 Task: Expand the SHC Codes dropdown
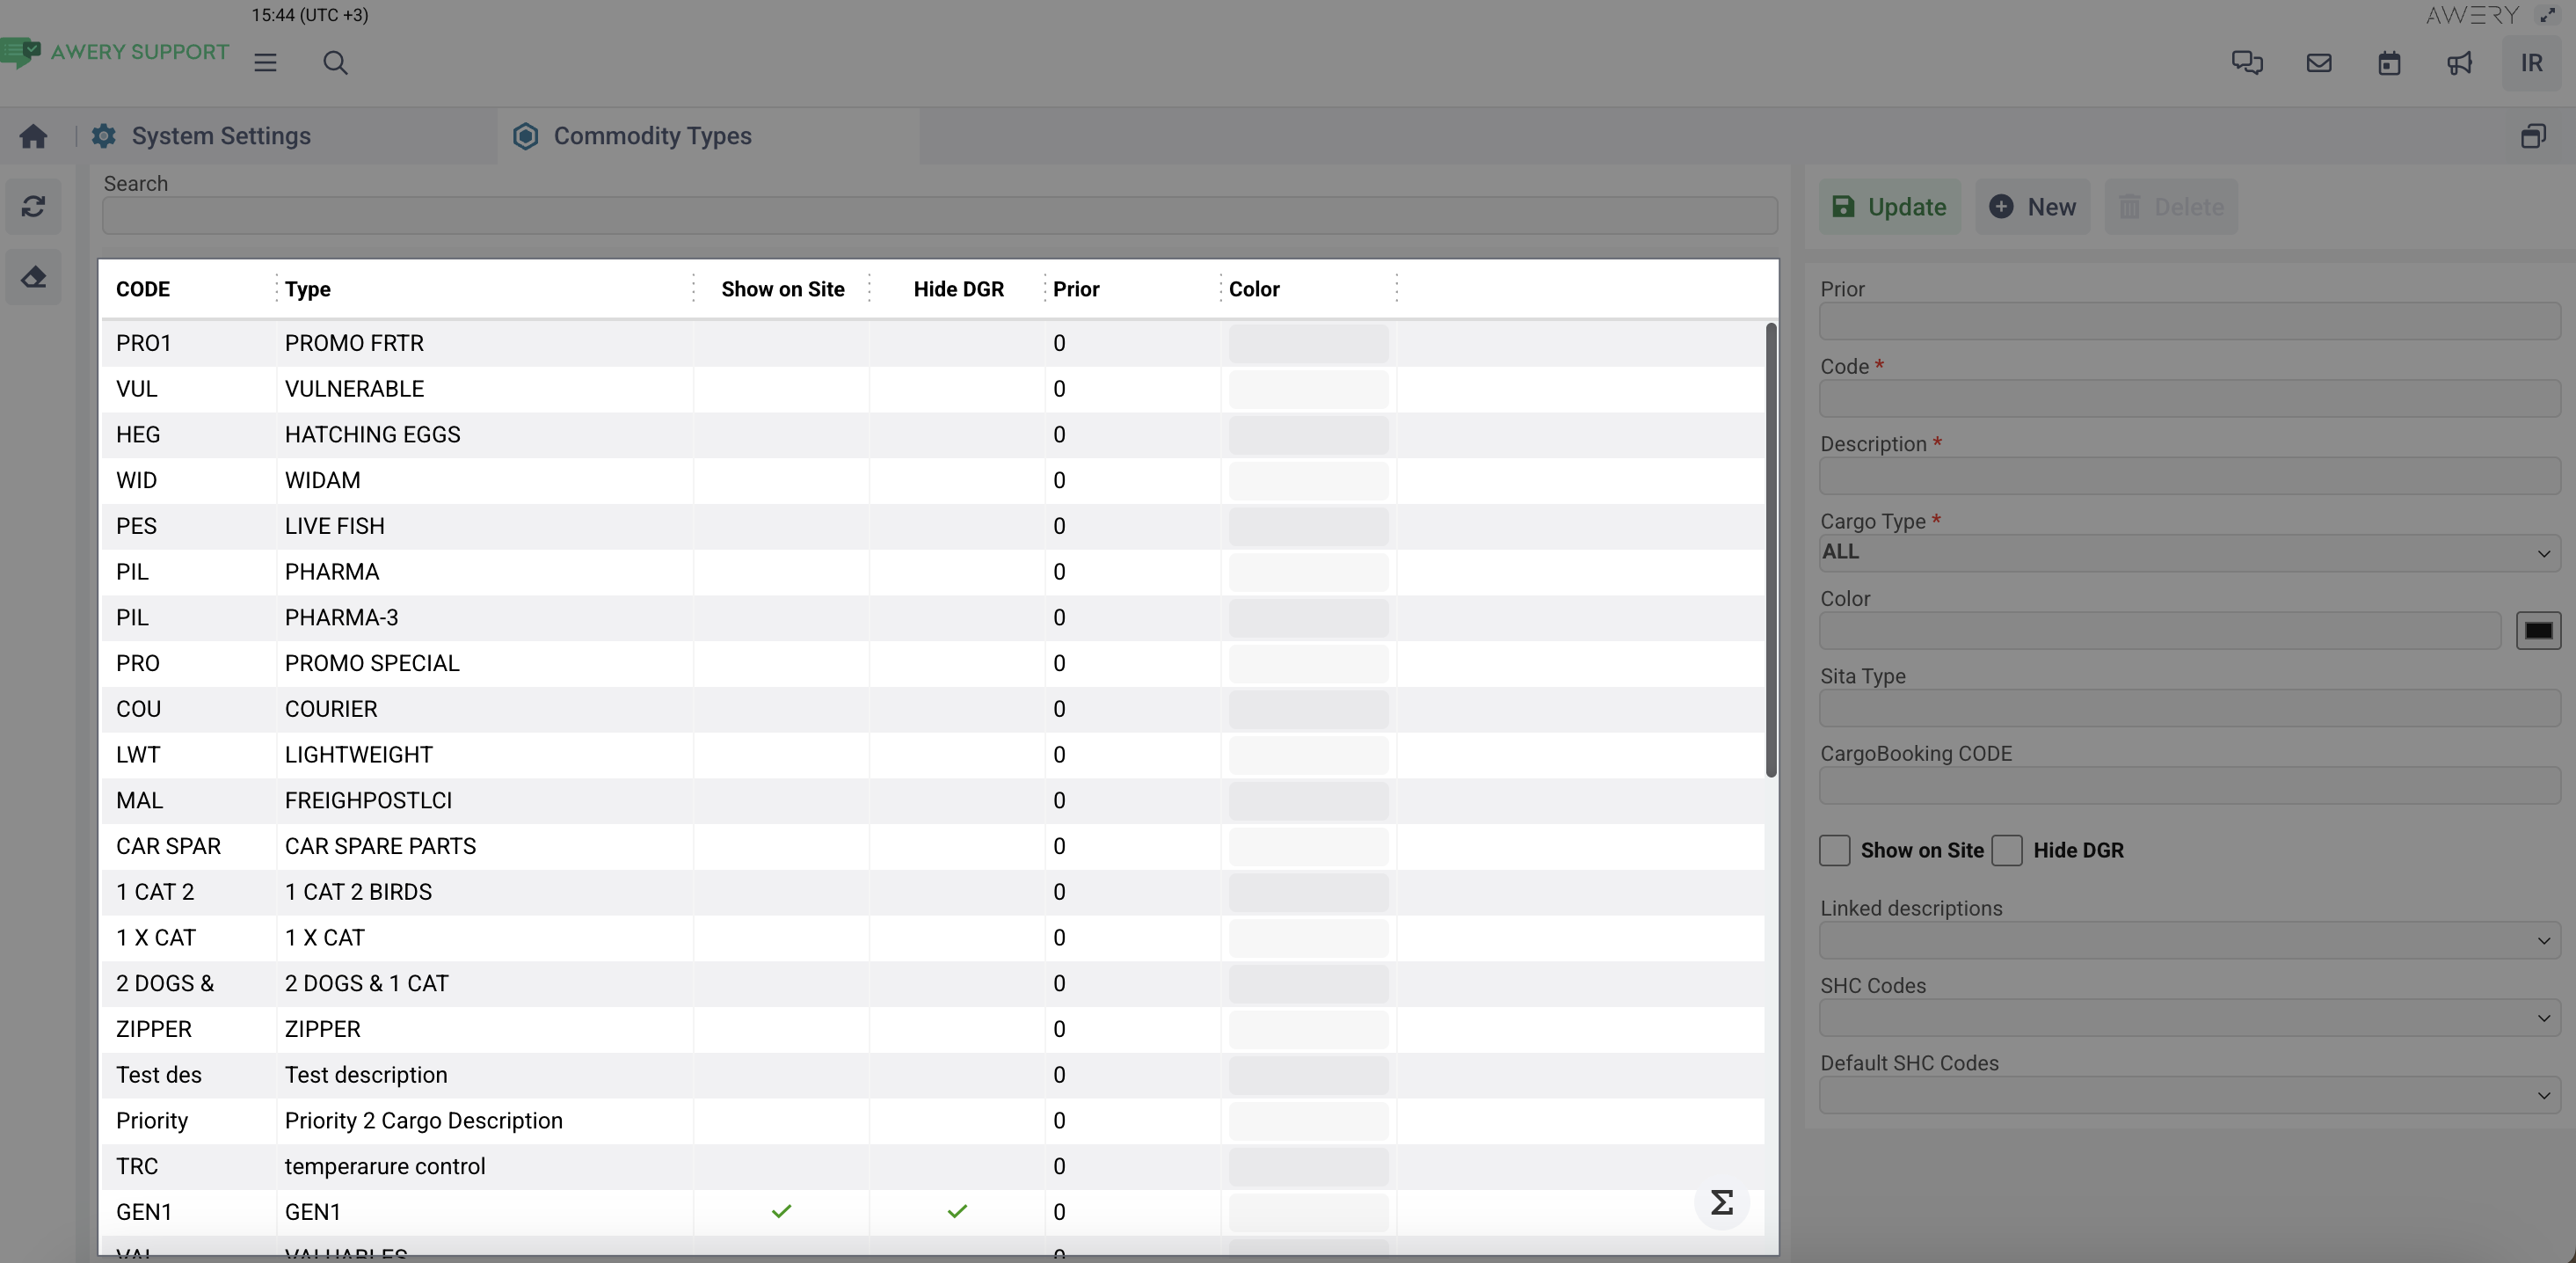[x=2189, y=1018]
